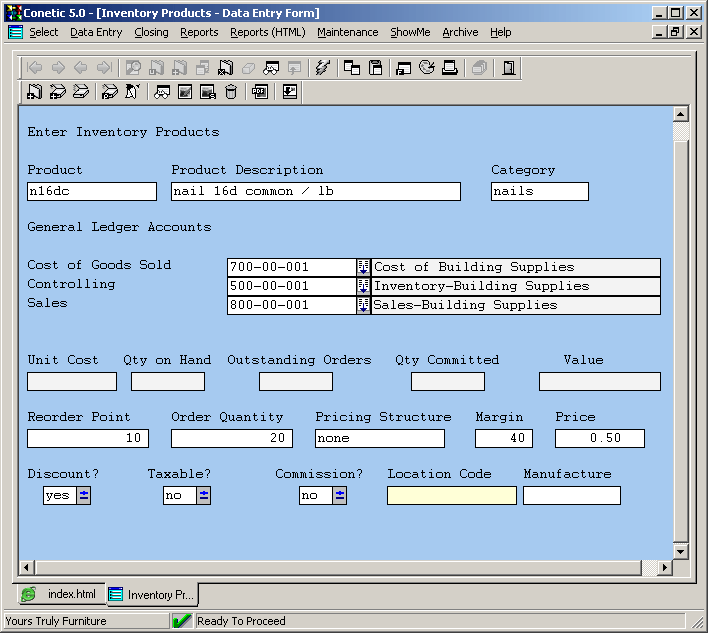Image resolution: width=708 pixels, height=633 pixels.
Task: Toggle the Commission? yes/no selector
Action: click(x=340, y=495)
